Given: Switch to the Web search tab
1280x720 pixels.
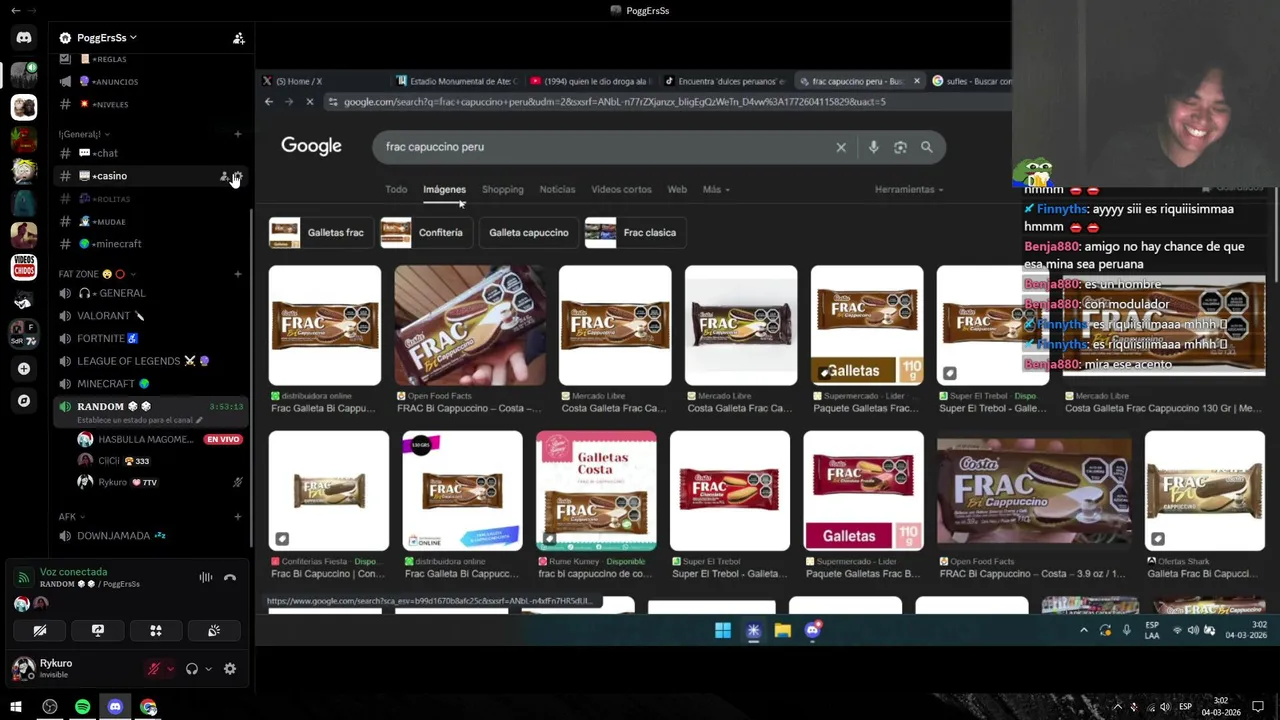Looking at the screenshot, I should coord(677,189).
